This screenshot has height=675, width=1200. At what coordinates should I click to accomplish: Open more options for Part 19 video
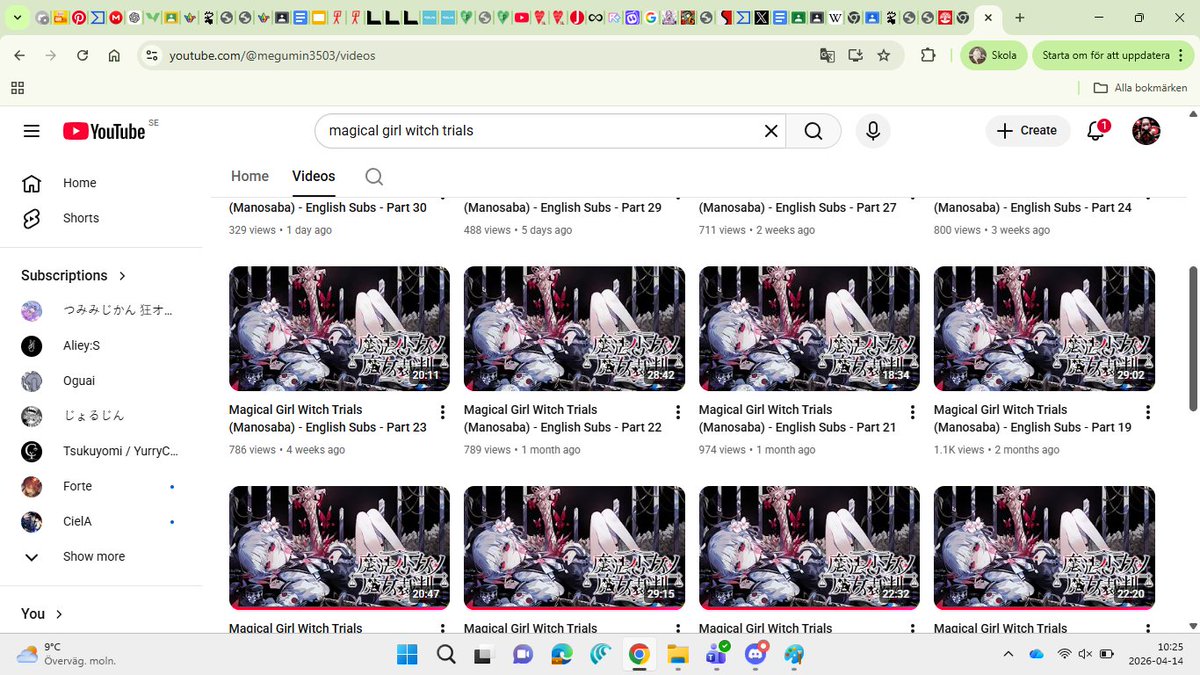pos(1148,412)
